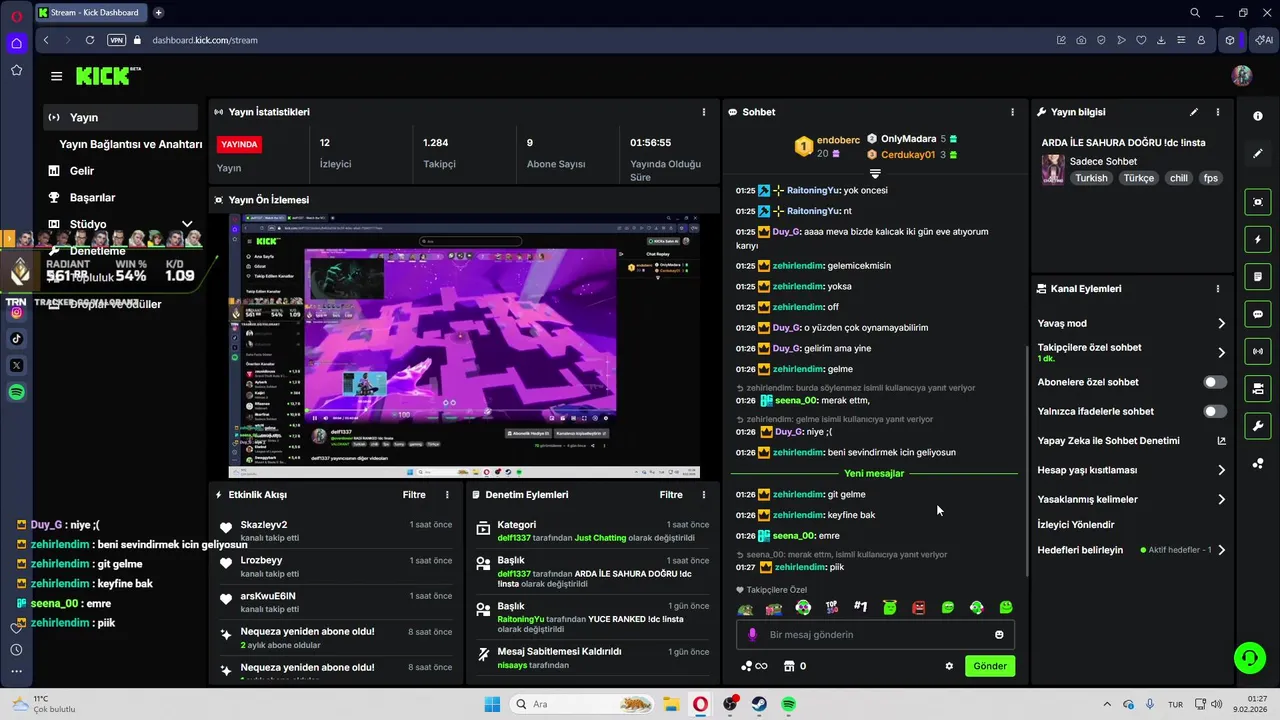Open Yayın İstatistikleri three-dot menu
This screenshot has width=1280, height=720.
pos(704,112)
